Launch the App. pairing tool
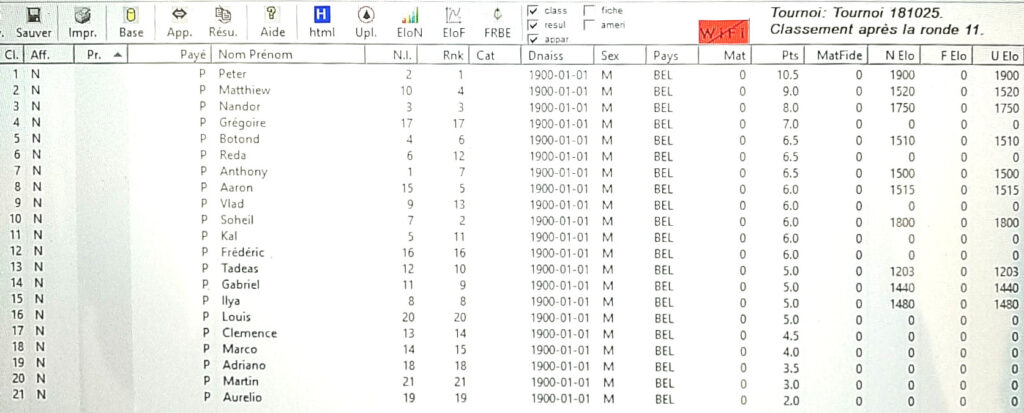The image size is (1024, 413). point(179,16)
